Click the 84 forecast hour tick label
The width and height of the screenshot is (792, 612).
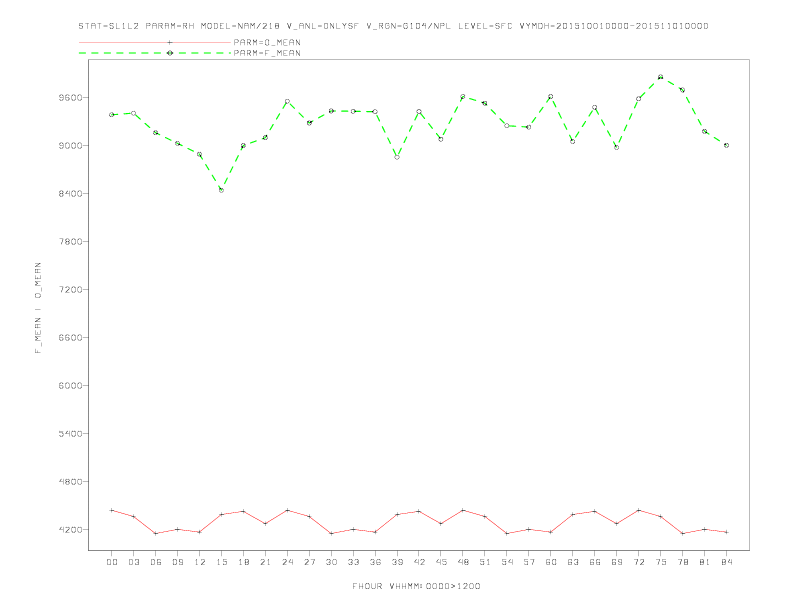(727, 562)
